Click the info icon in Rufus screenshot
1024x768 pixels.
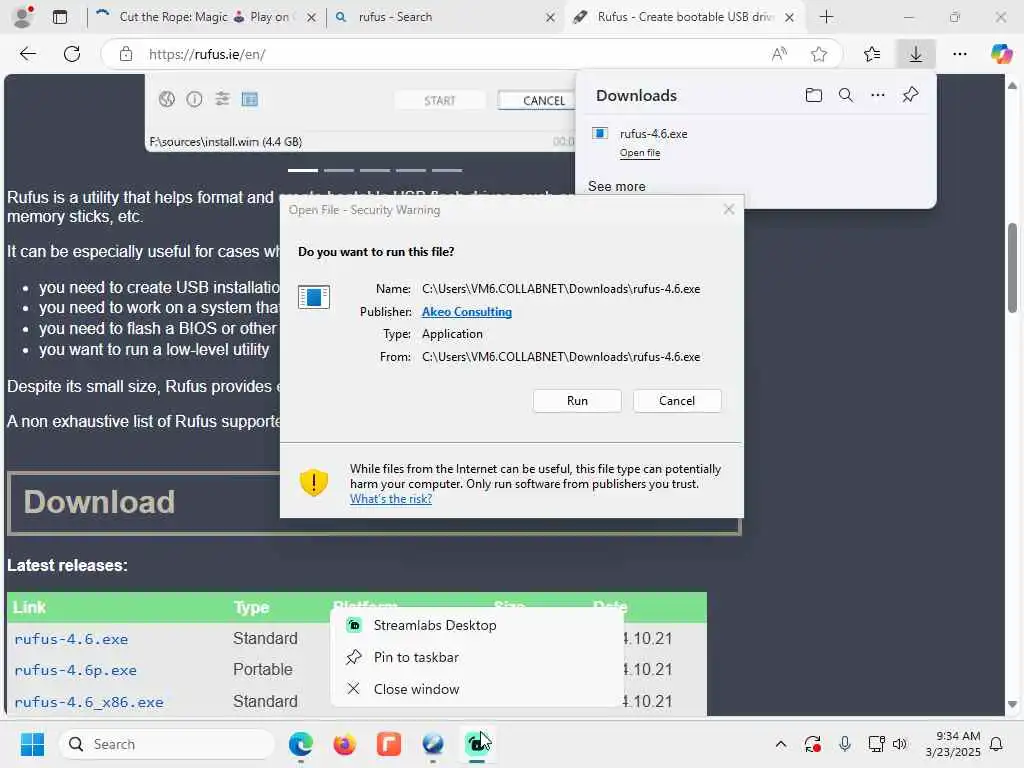pyautogui.click(x=194, y=99)
